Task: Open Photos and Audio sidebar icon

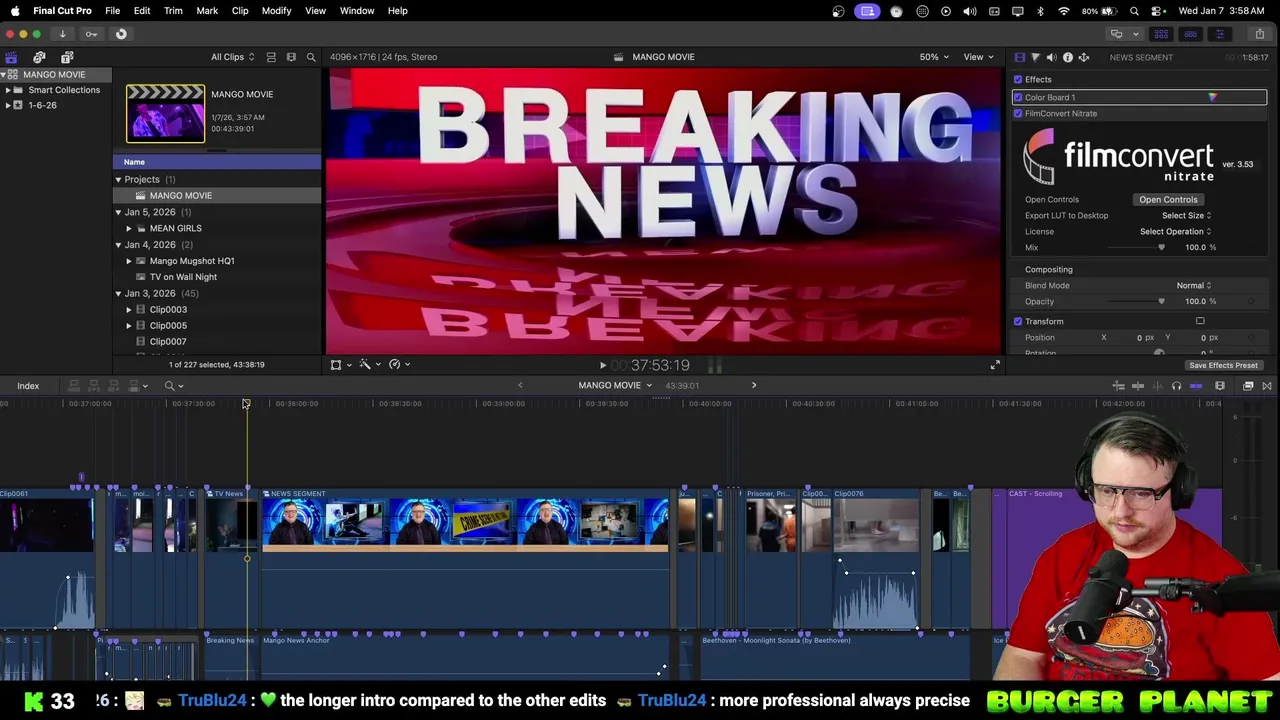Action: tap(39, 58)
